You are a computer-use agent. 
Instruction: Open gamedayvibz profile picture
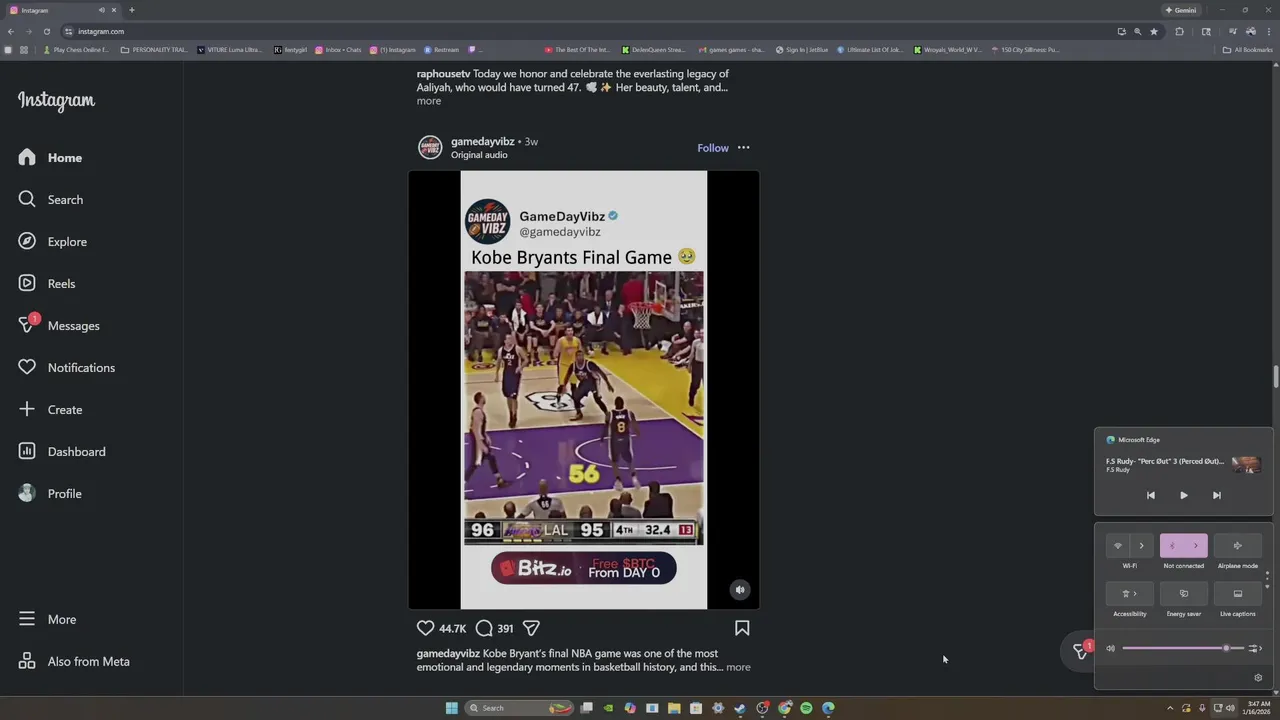pos(430,148)
